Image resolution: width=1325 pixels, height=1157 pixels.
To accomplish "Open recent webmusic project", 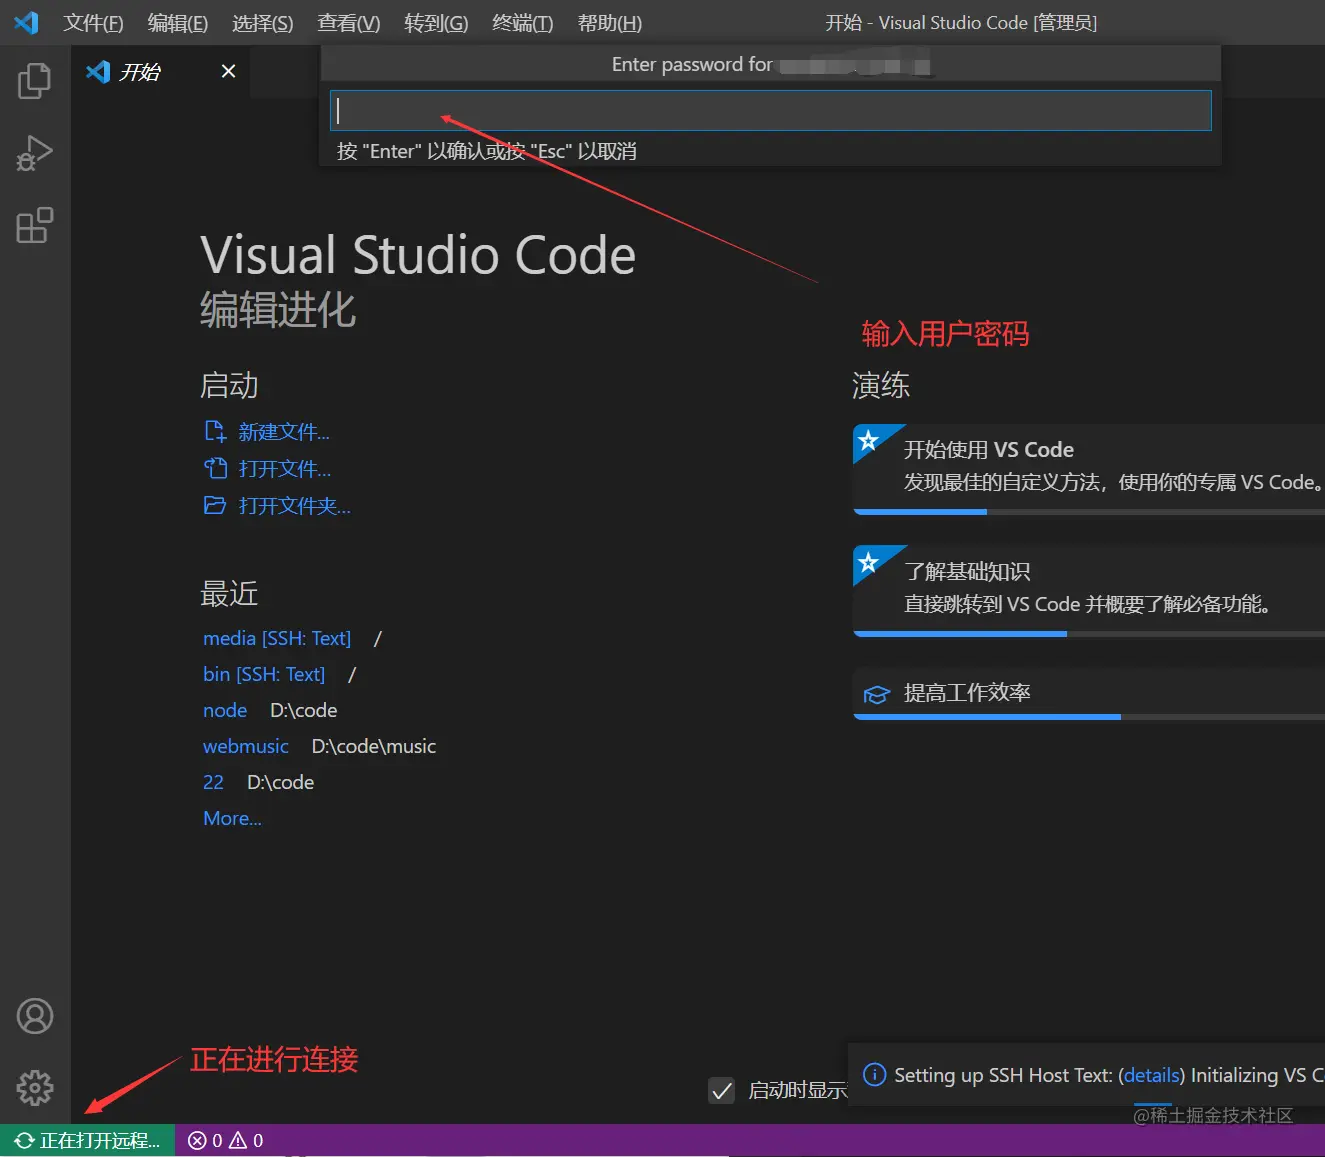I will click(x=246, y=746).
